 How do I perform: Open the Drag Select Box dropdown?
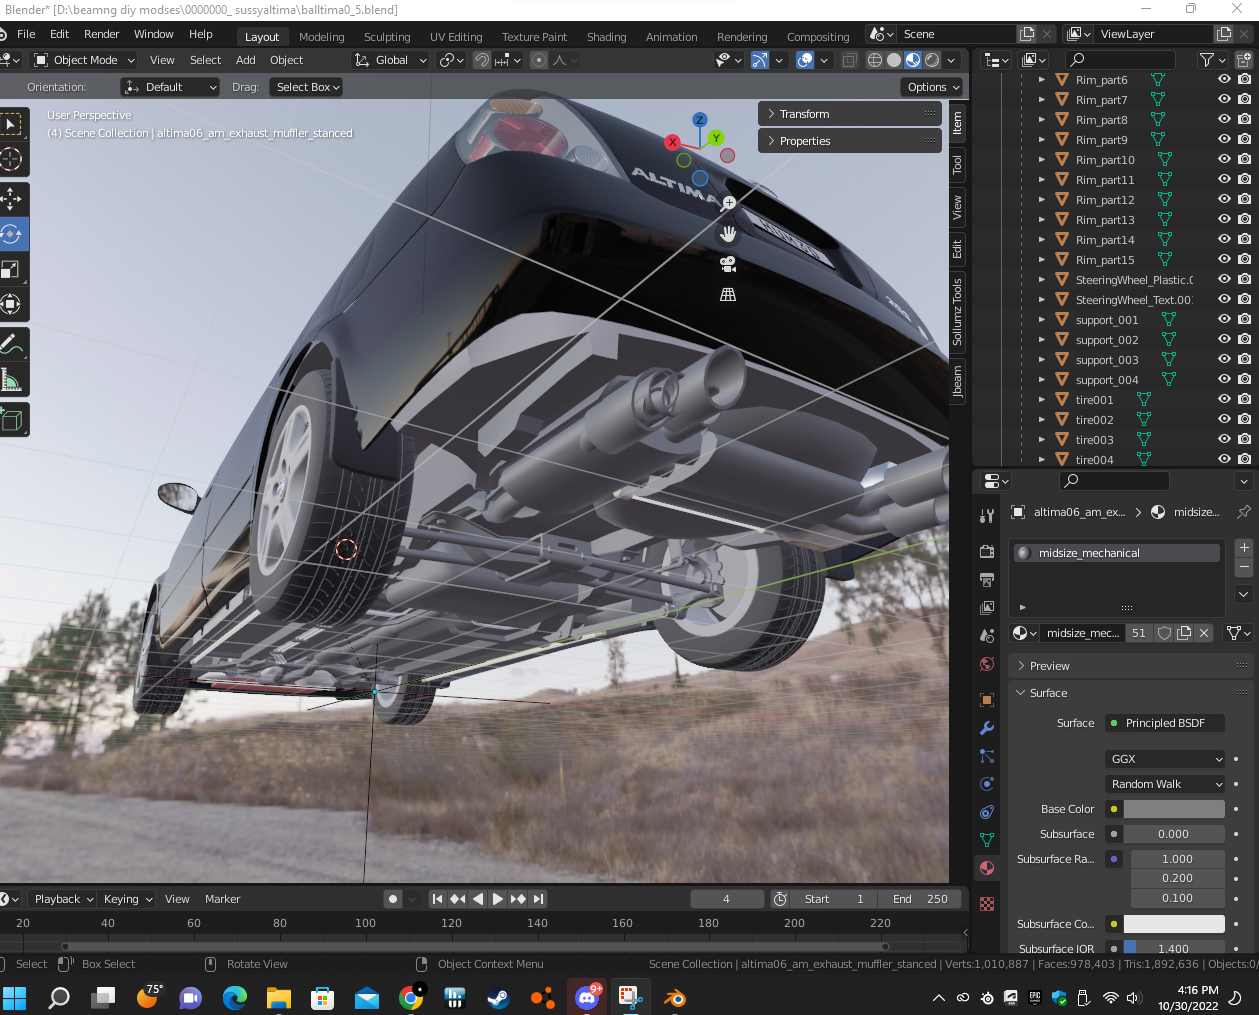click(x=308, y=87)
